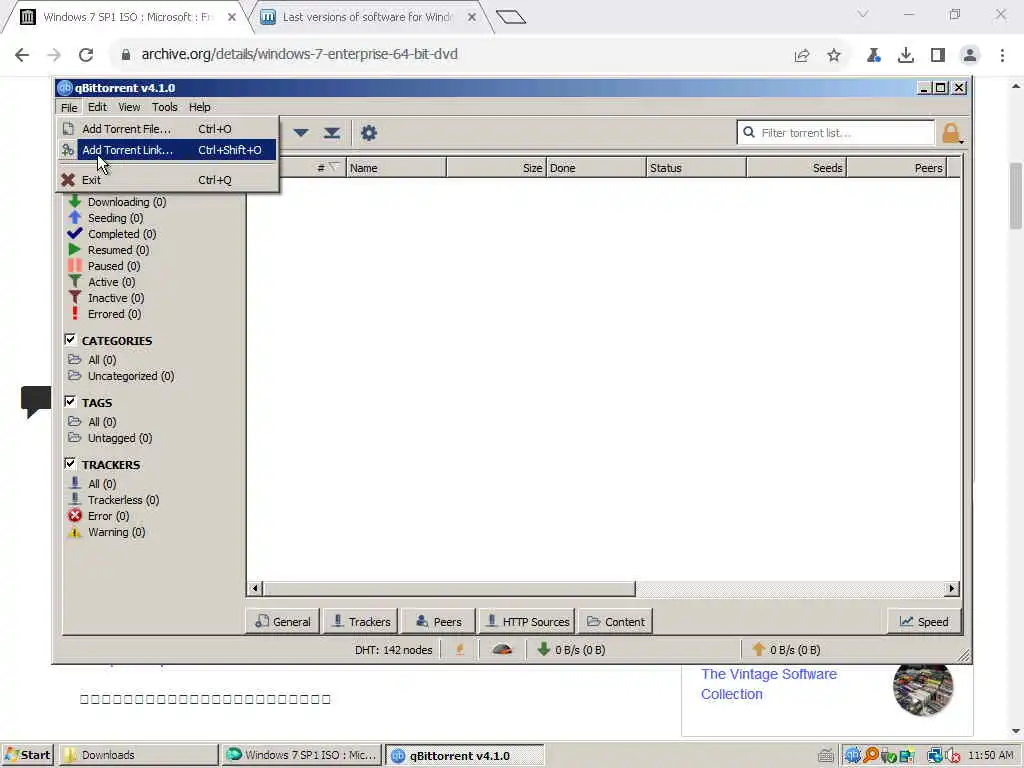This screenshot has height=768, width=1024.
Task: Click the Windows Start button
Action: click(x=27, y=755)
